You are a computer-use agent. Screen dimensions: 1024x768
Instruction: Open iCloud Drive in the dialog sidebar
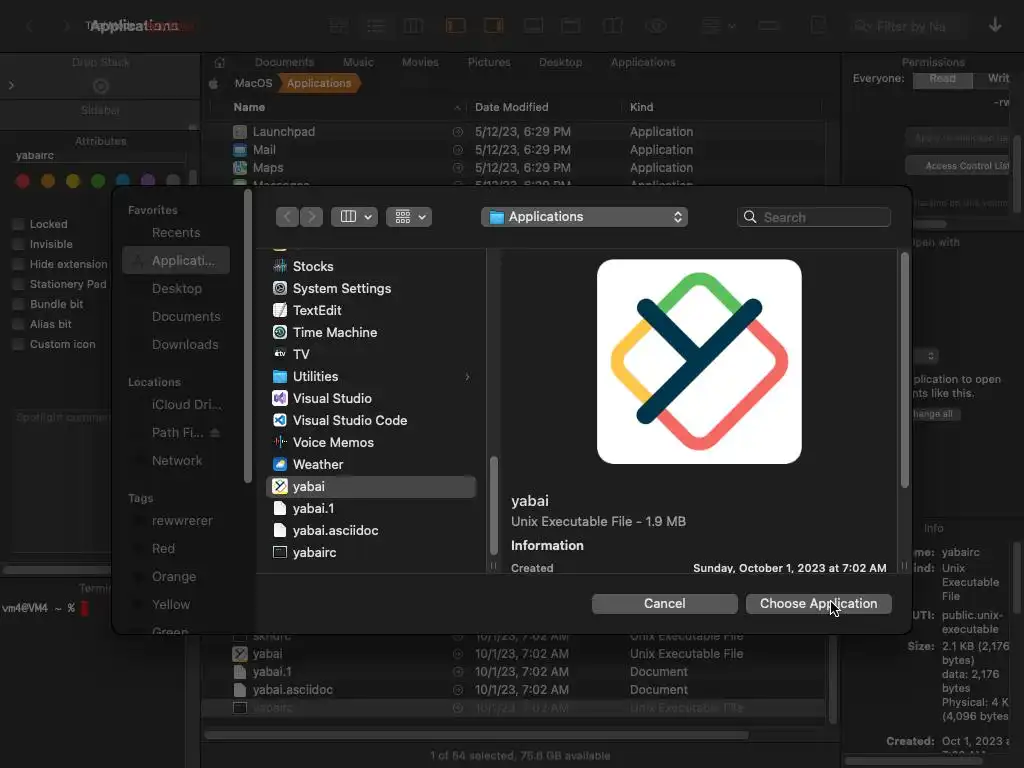coord(176,404)
